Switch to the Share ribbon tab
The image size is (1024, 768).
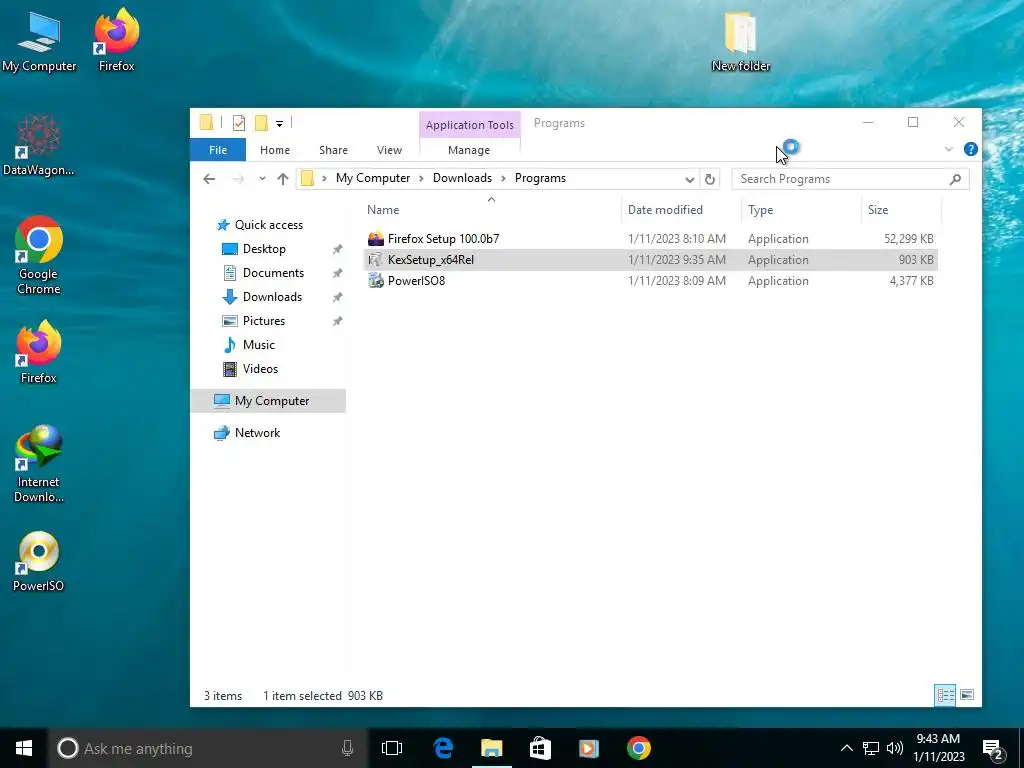333,150
